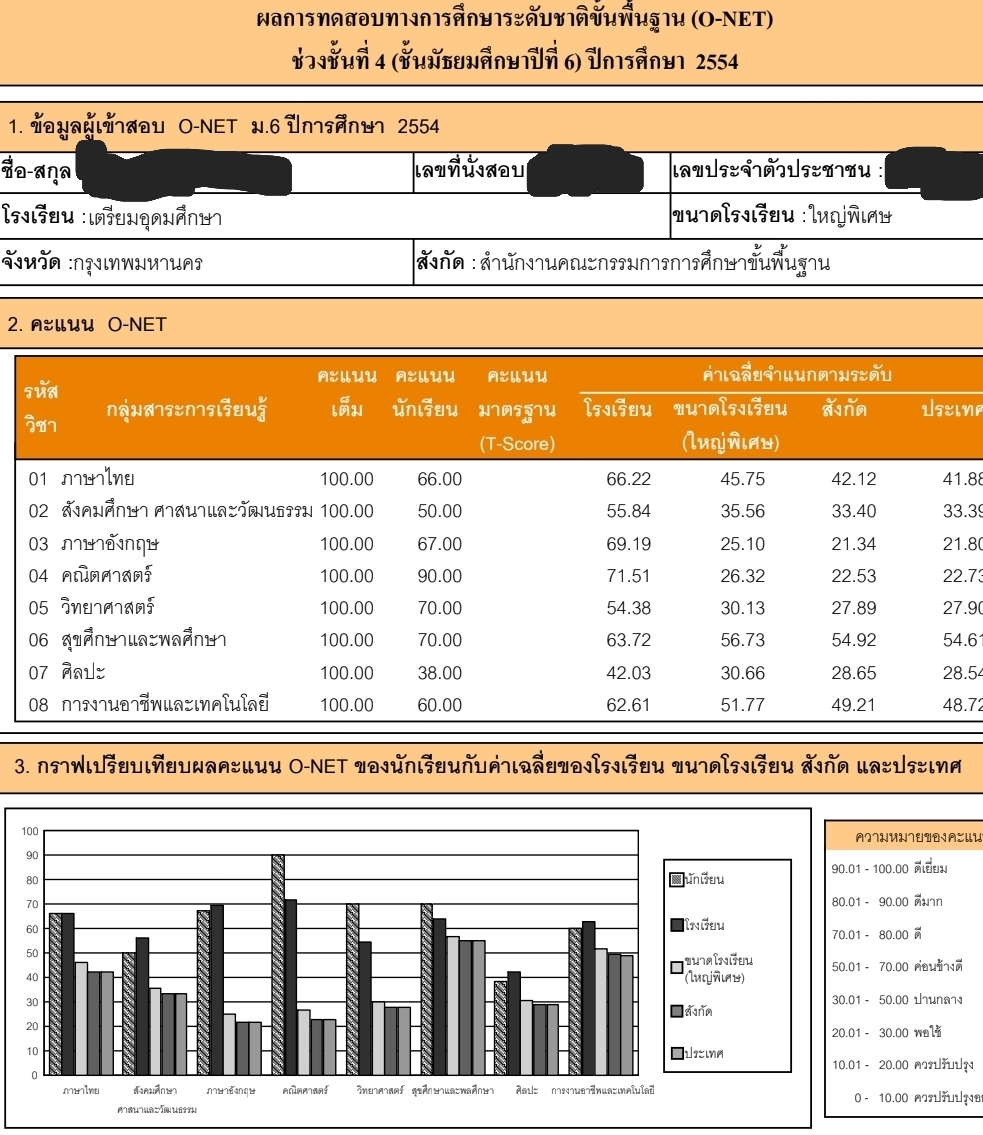Click the '80.01 - 90.00 ดีมาก' score meaning row
The width and height of the screenshot is (983, 1135).
click(x=887, y=902)
